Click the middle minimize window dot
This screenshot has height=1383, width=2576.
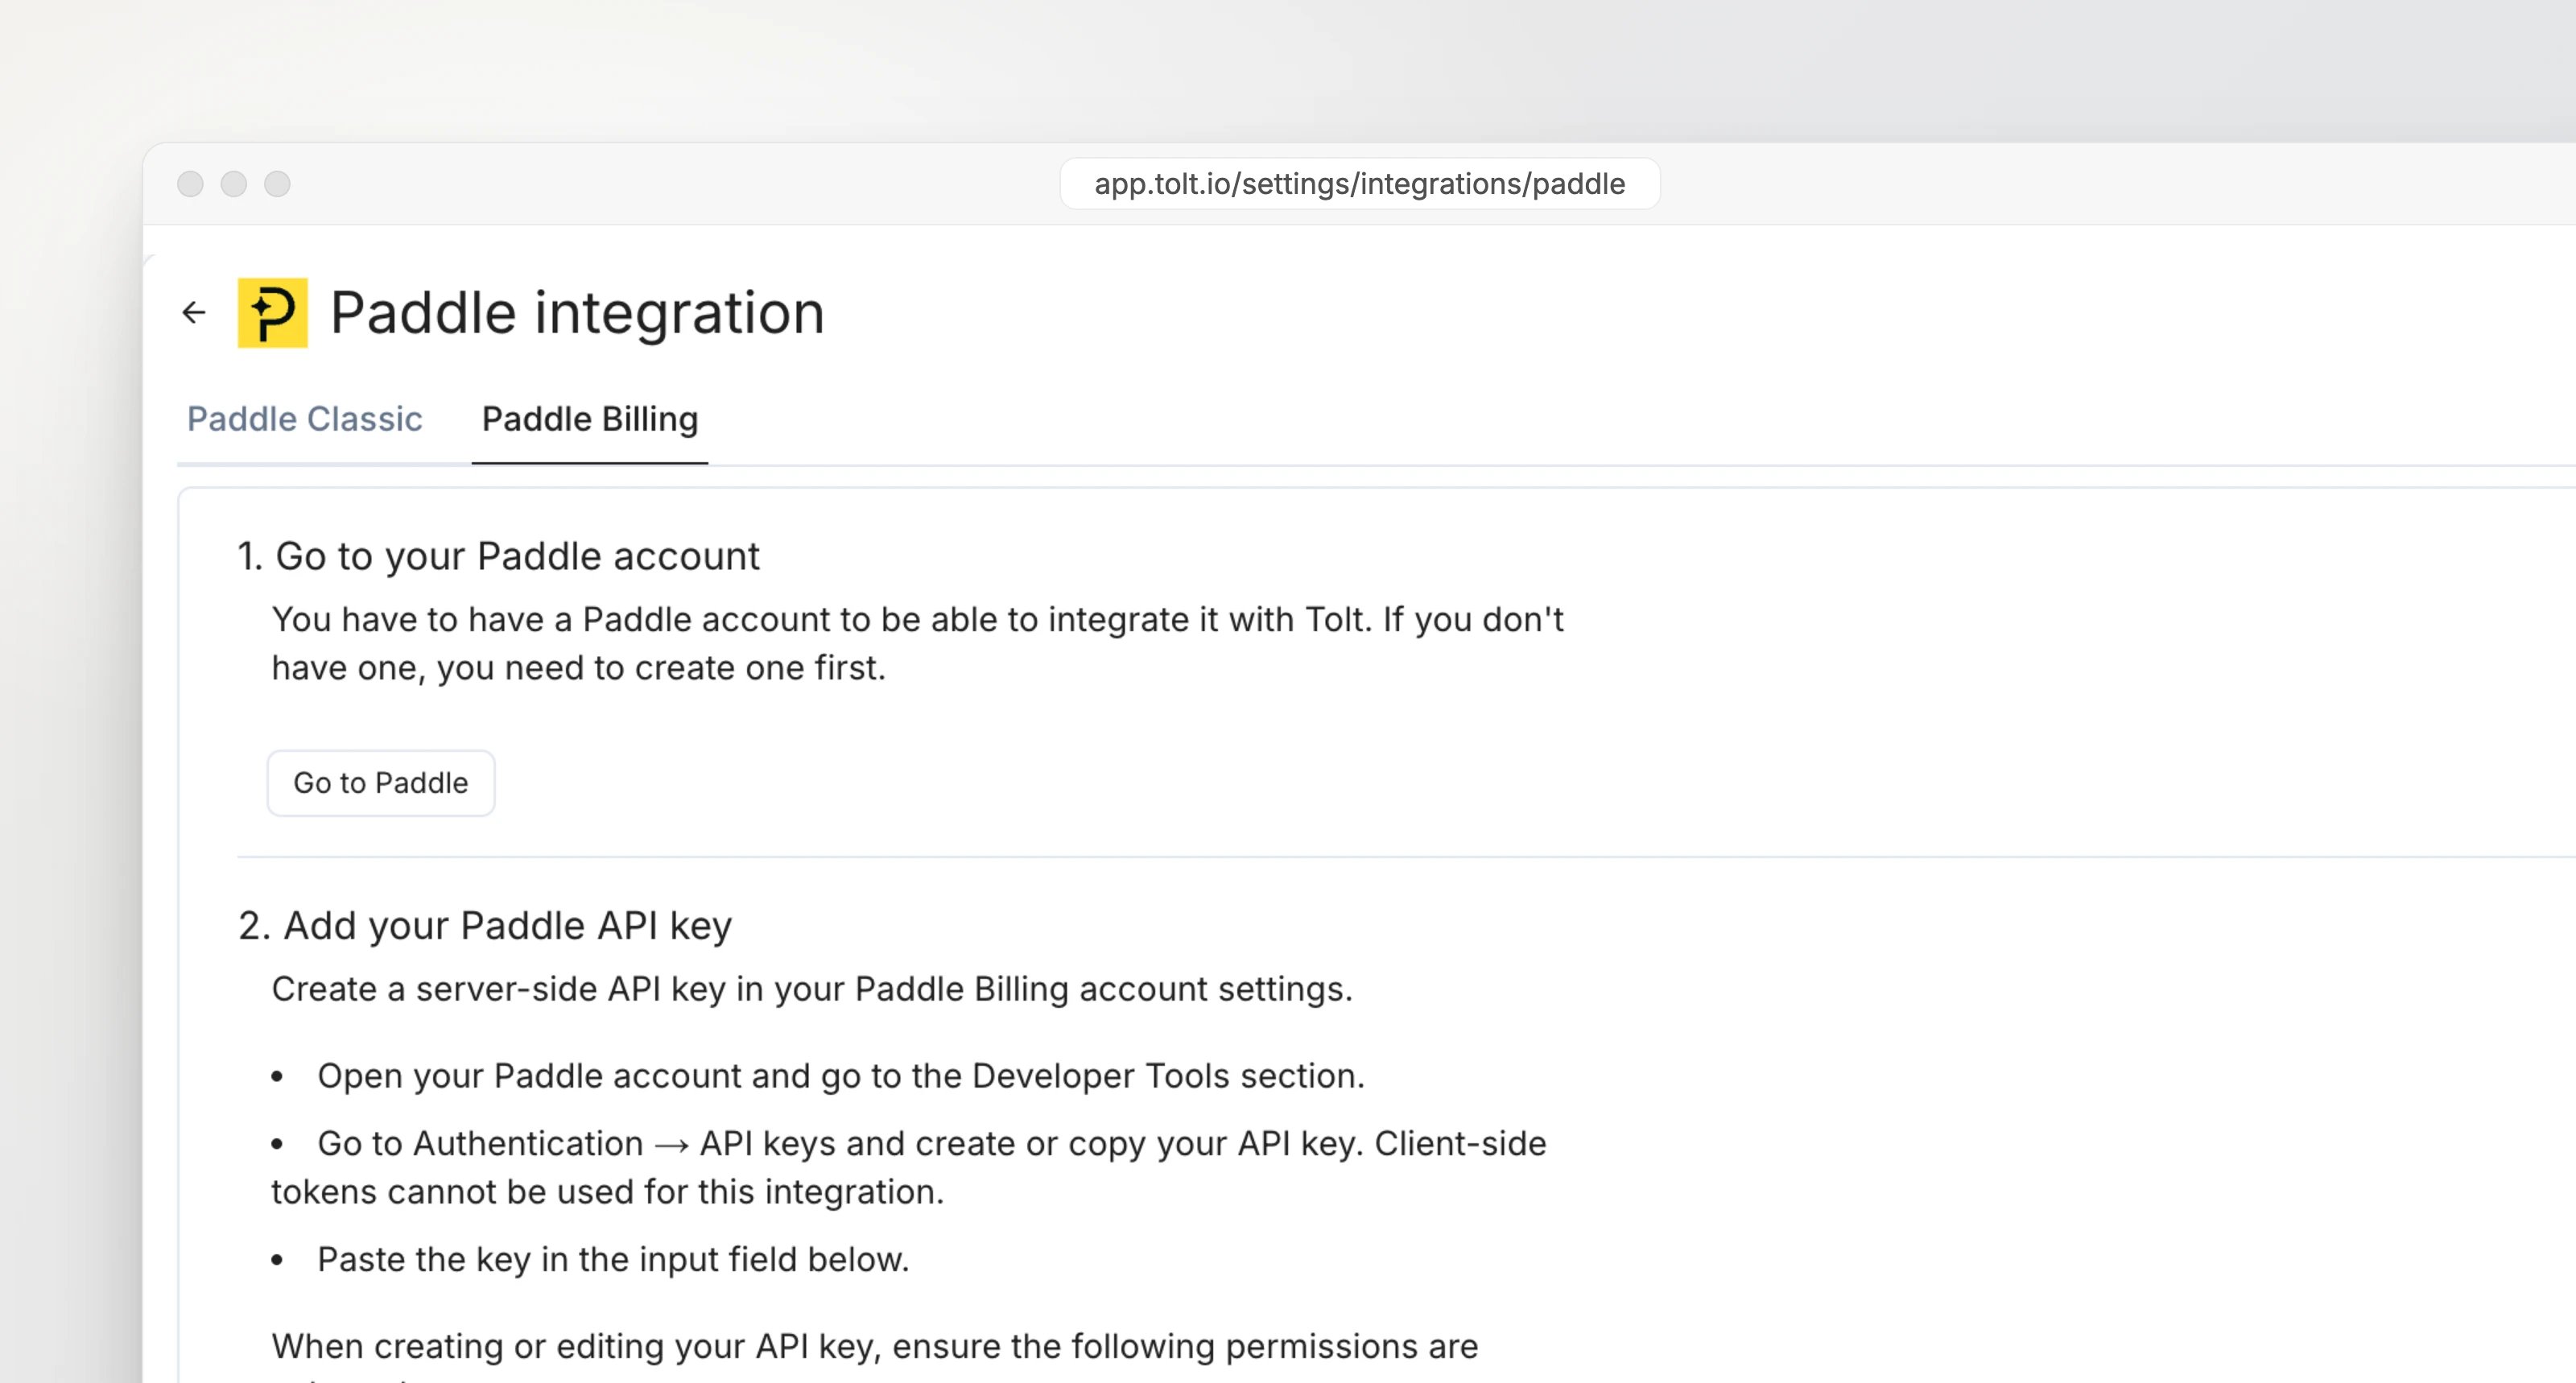(x=234, y=184)
